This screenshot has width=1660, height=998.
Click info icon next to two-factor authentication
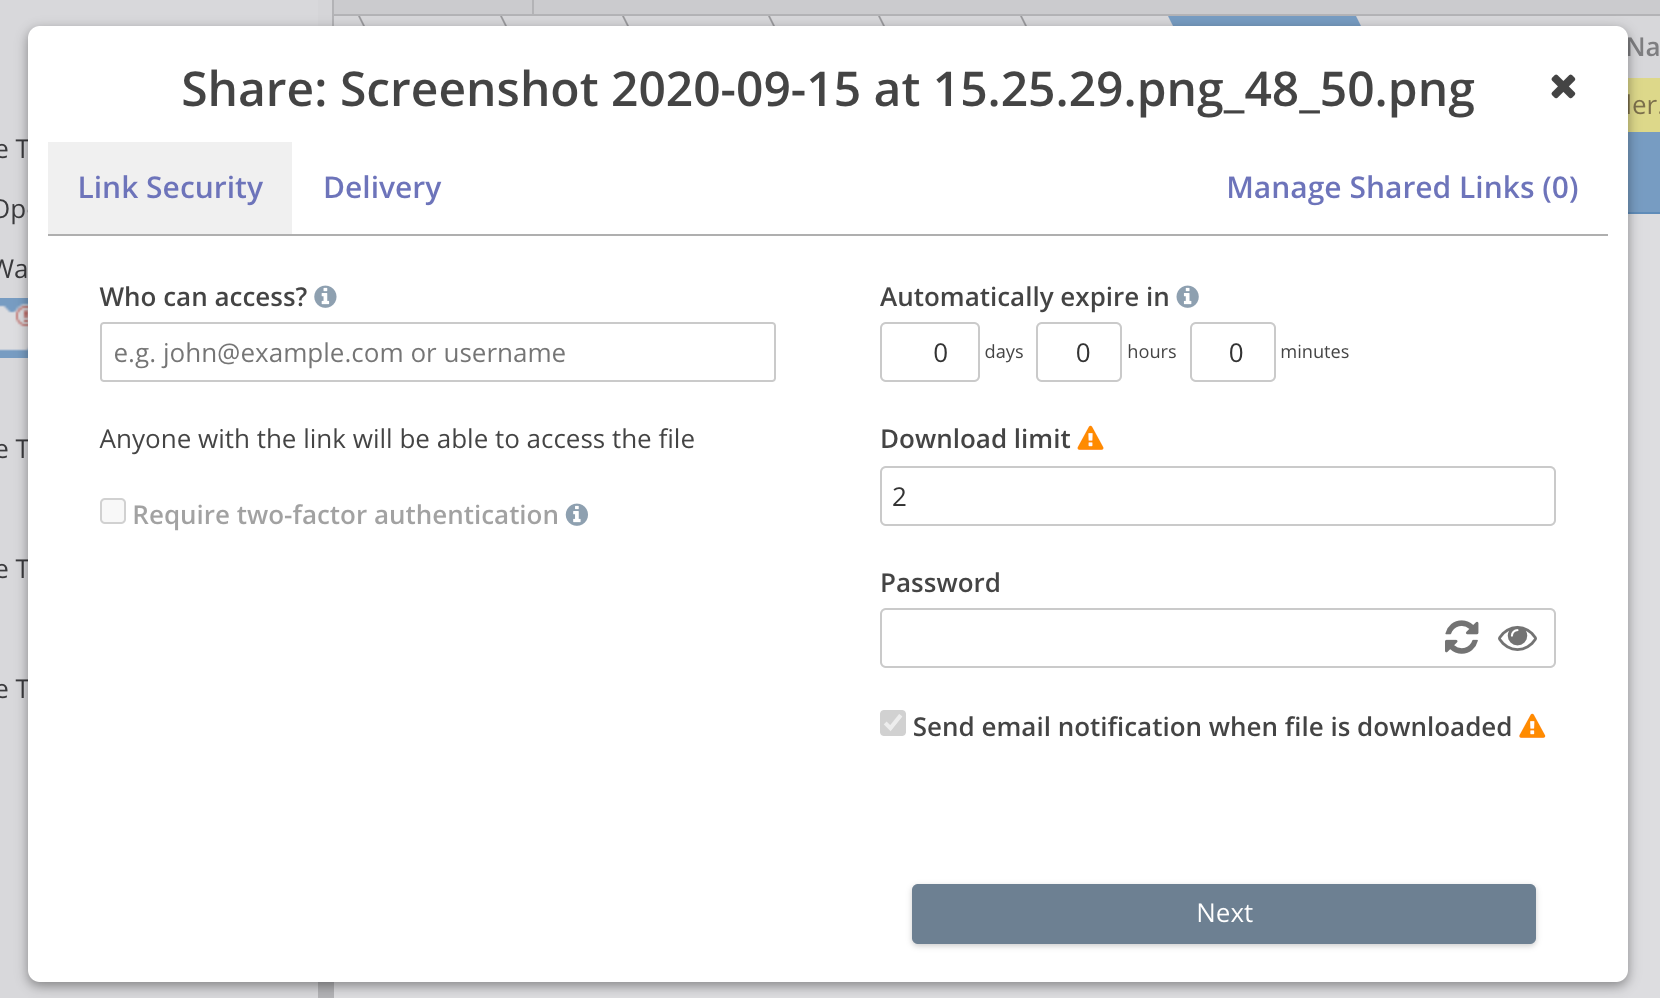(x=577, y=515)
